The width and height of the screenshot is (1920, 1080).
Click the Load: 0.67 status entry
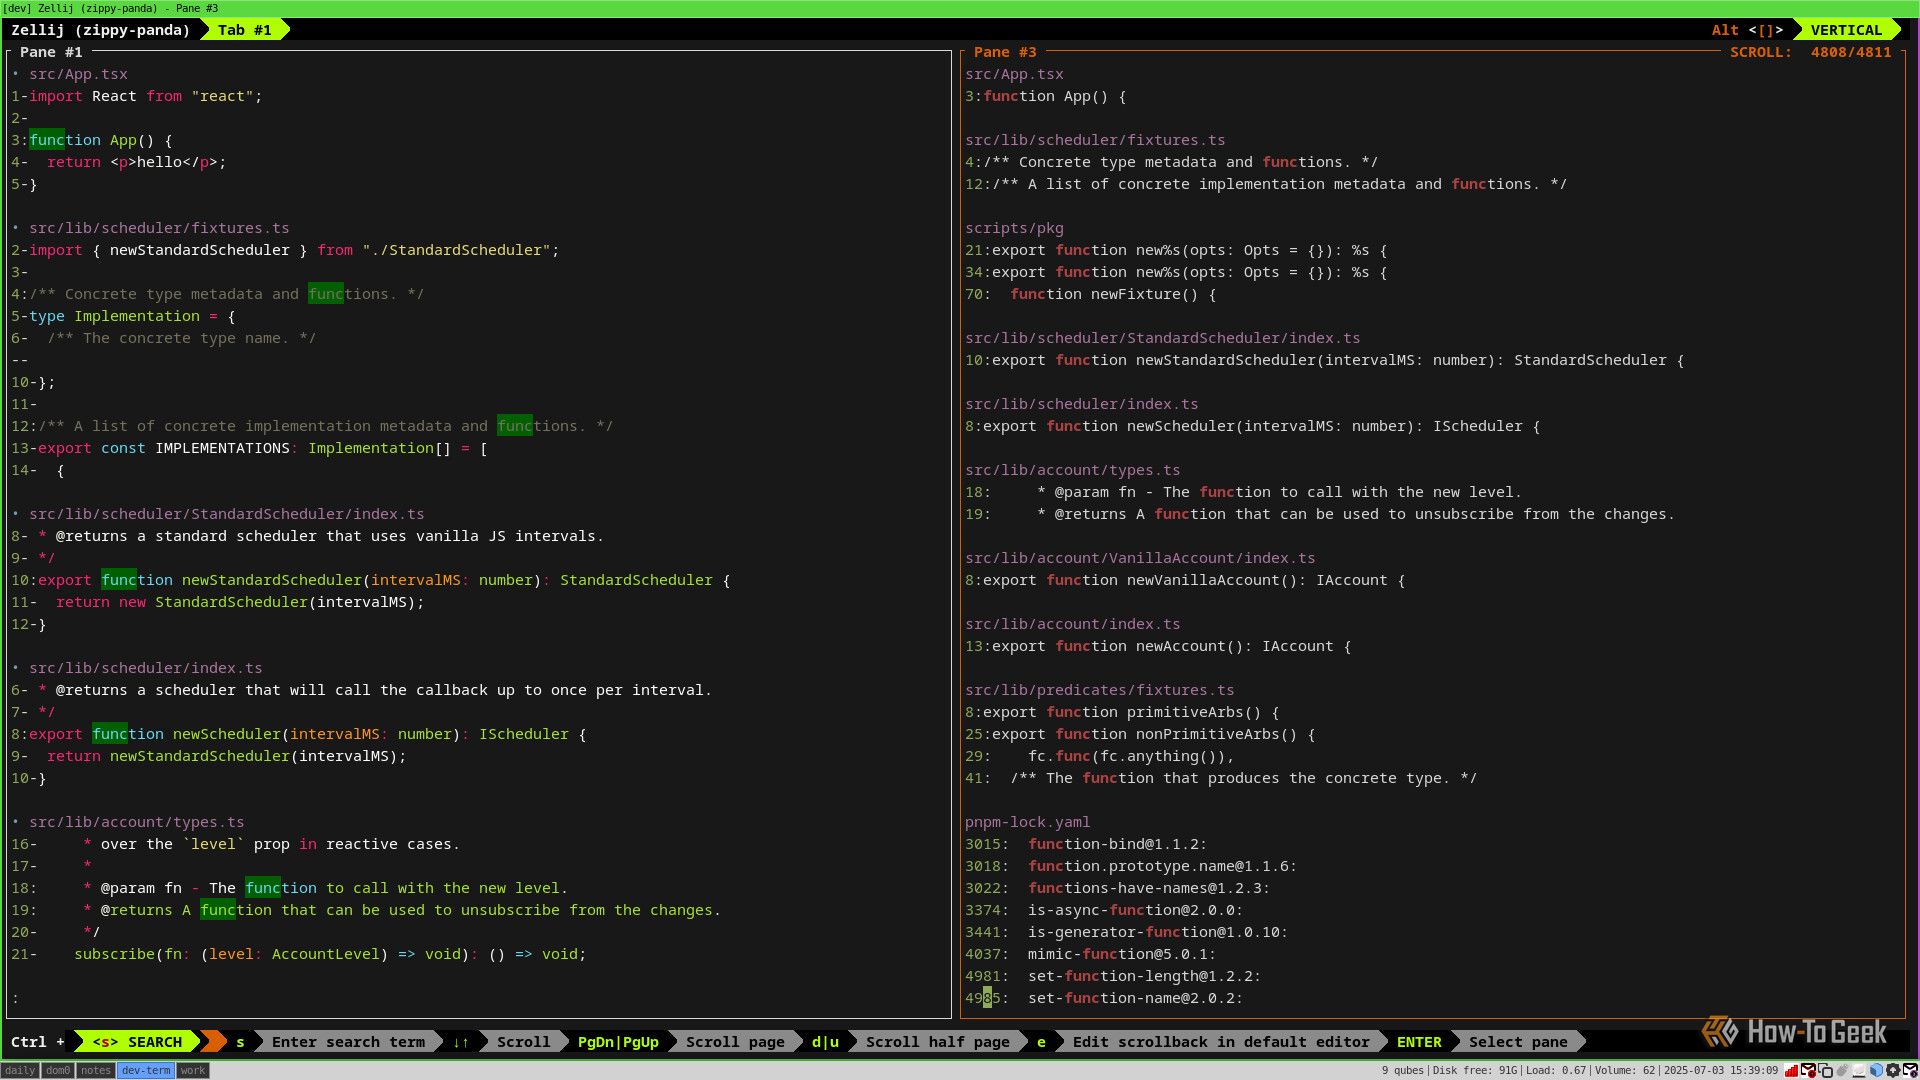point(1555,1070)
